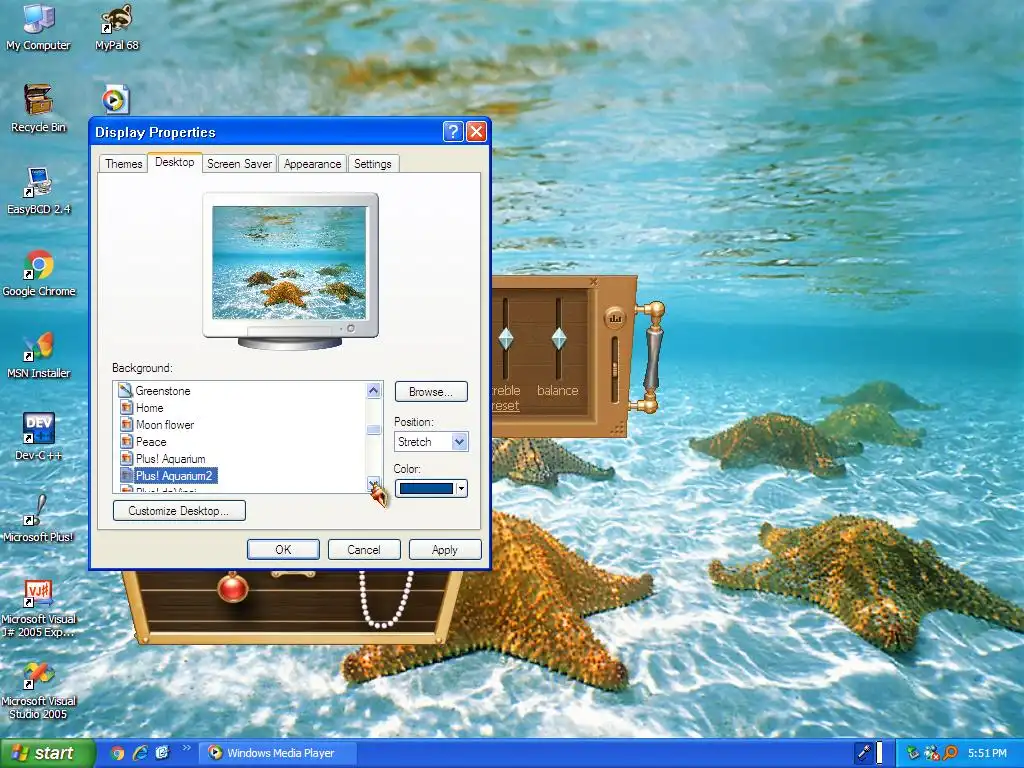Show the clock reading 5:51 PM

(987, 753)
